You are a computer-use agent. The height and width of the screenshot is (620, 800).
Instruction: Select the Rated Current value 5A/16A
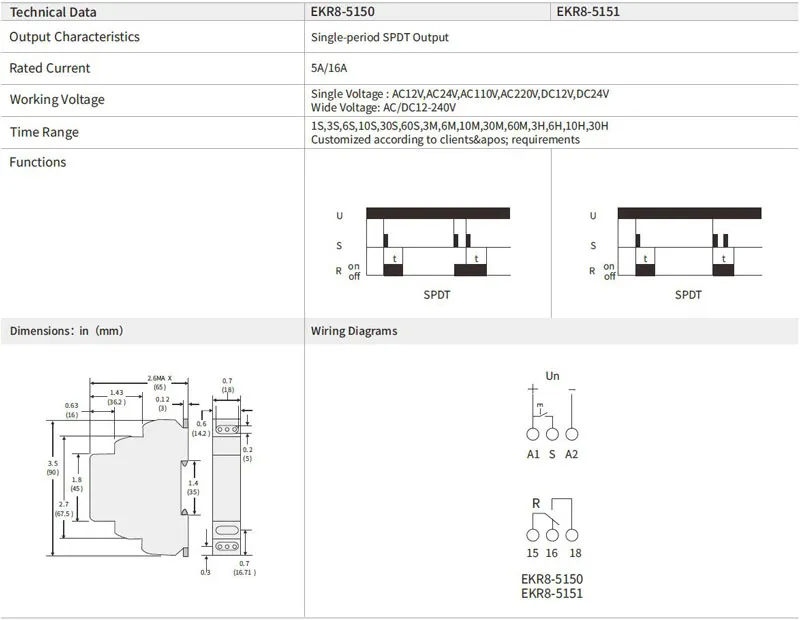pos(327,68)
